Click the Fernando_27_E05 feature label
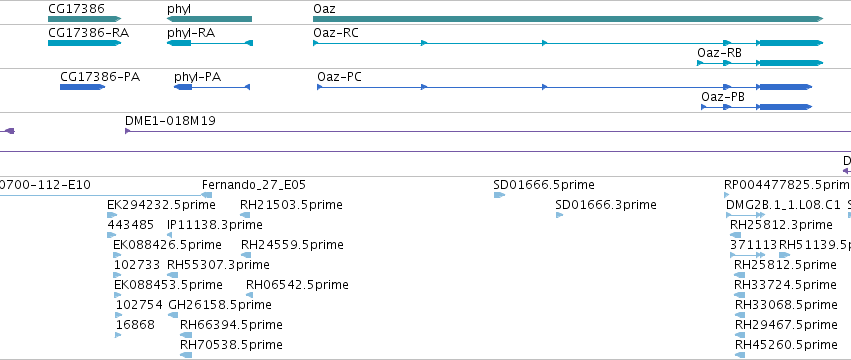This screenshot has height=360, width=851. (x=254, y=185)
